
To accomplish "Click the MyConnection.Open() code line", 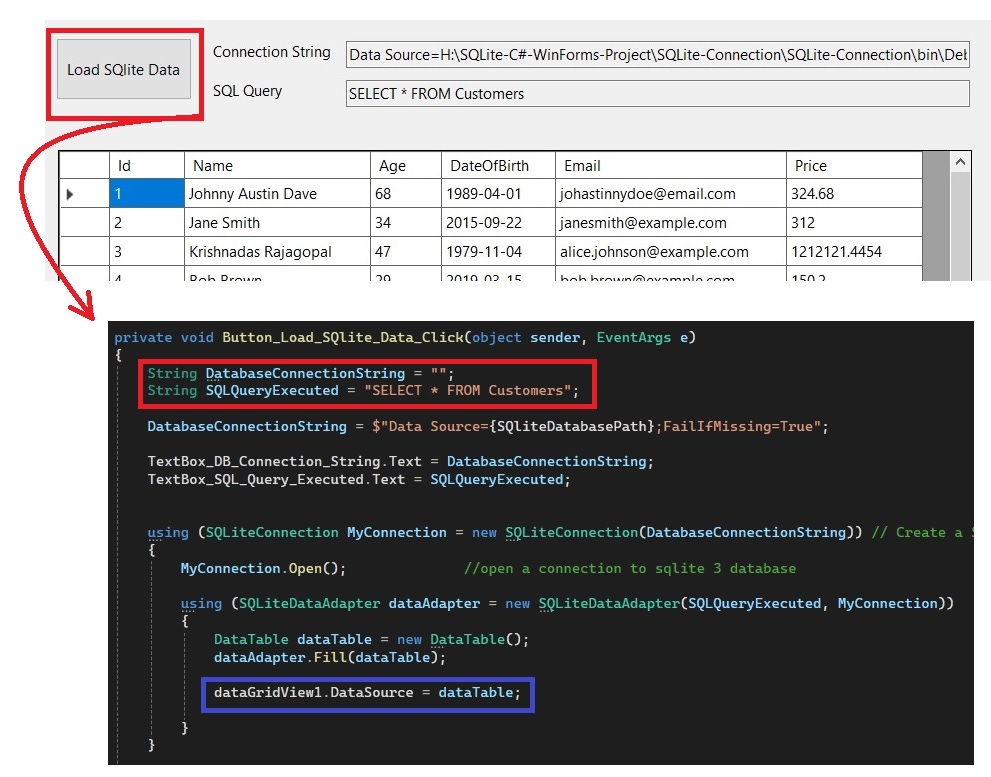I will 263,568.
